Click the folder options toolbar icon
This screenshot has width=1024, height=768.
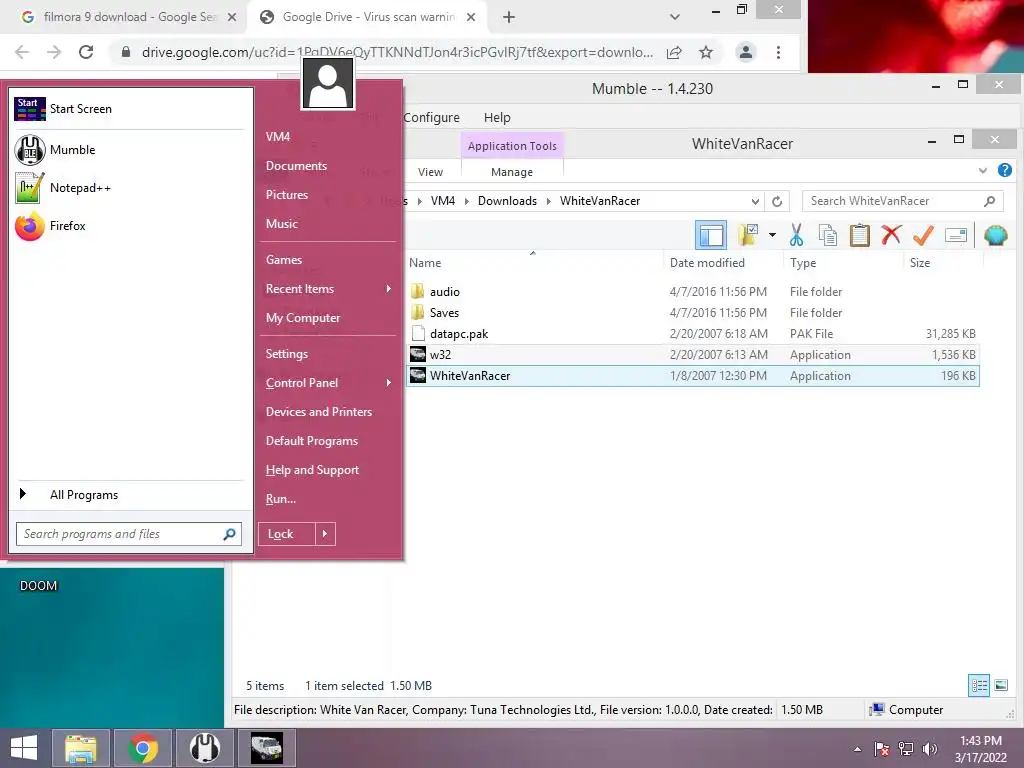coord(748,235)
